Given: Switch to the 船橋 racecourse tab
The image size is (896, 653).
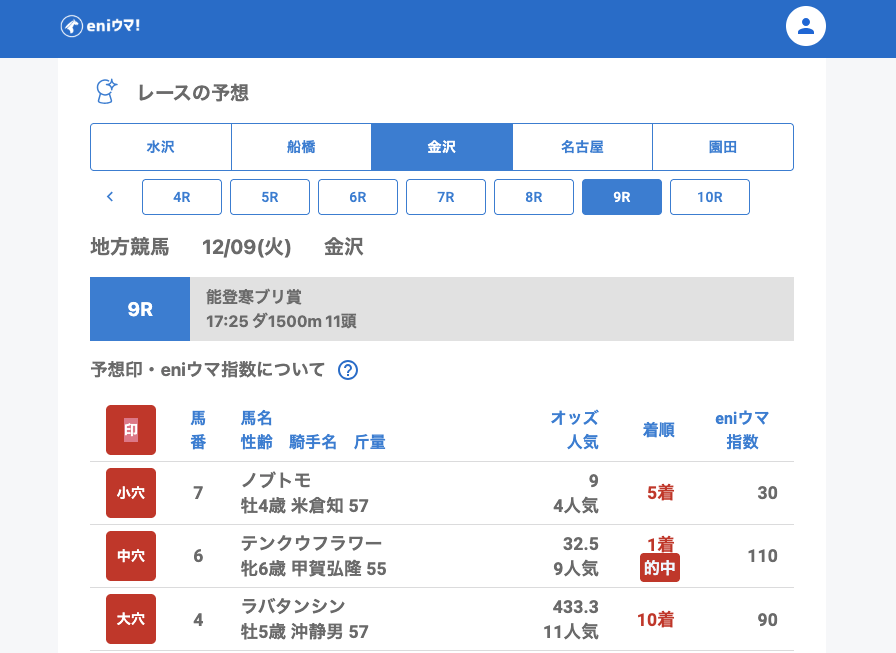Looking at the screenshot, I should pyautogui.click(x=301, y=147).
